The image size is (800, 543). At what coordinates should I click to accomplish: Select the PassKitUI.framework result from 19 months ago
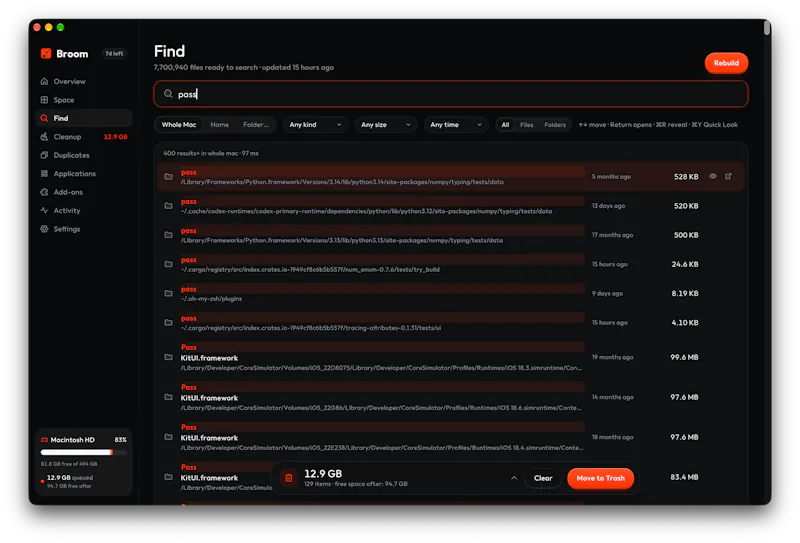coord(451,357)
